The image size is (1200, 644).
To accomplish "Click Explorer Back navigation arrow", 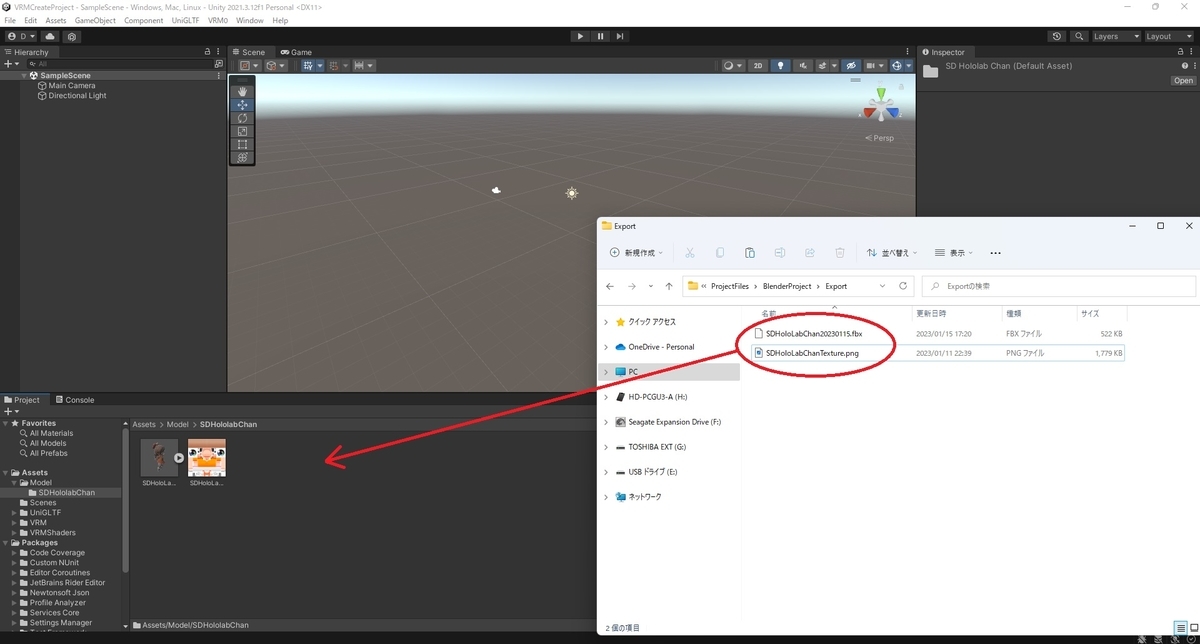I will click(610, 286).
